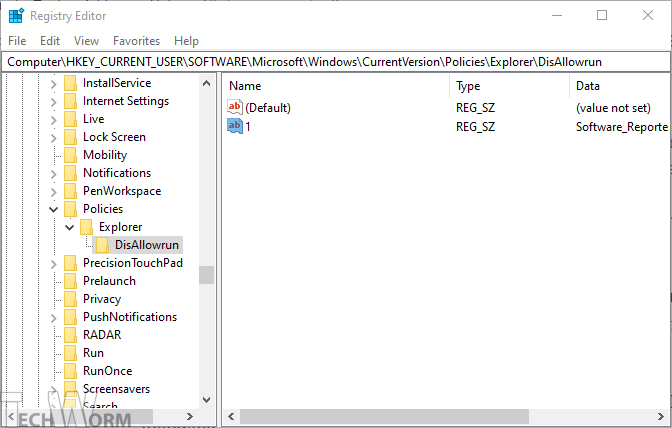Click the Mobility folder icon
This screenshot has height=428, width=672.
tap(70, 155)
